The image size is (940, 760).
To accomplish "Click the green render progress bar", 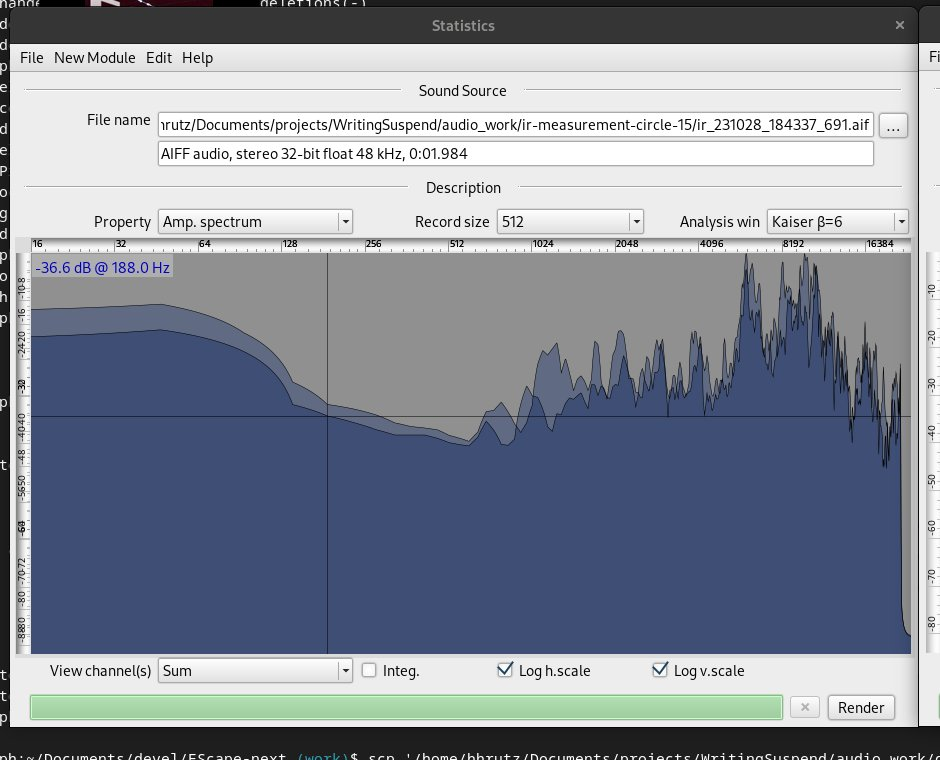I will 406,707.
